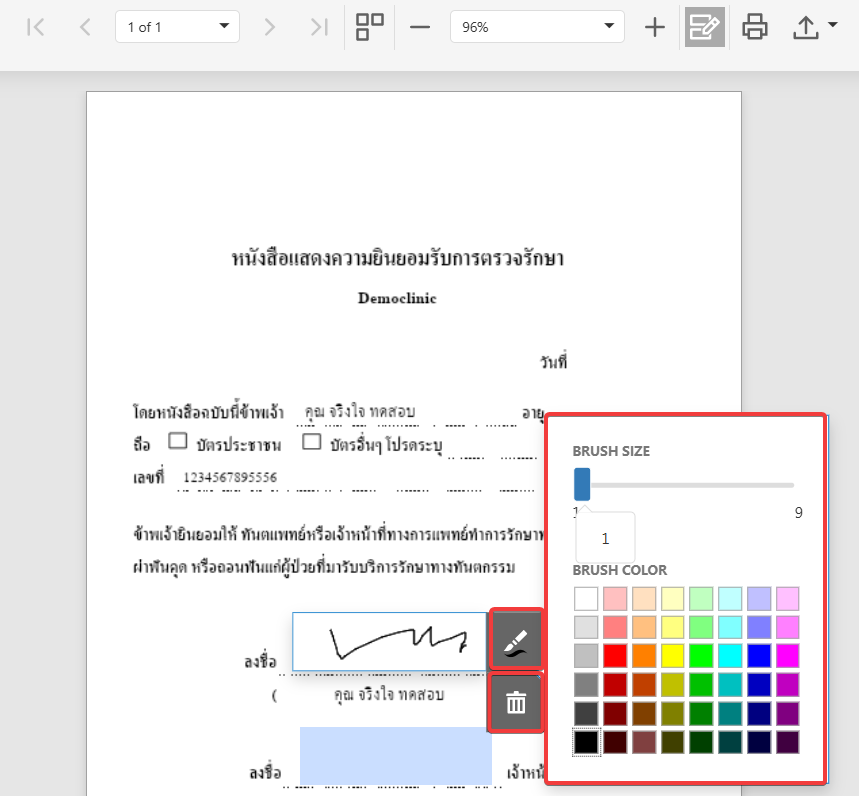
Task: Go to next page arrow
Action: [x=269, y=27]
